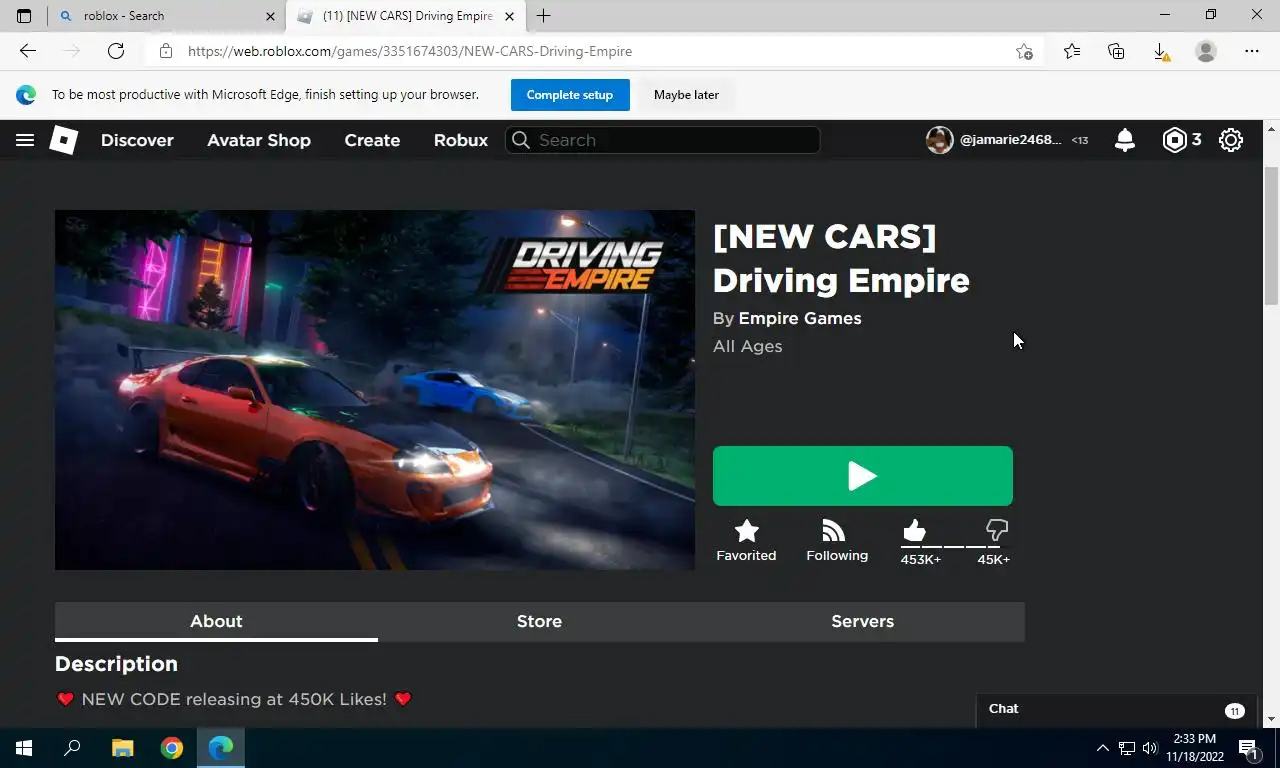Switch to the Store tab
The image size is (1280, 768).
[x=539, y=621]
